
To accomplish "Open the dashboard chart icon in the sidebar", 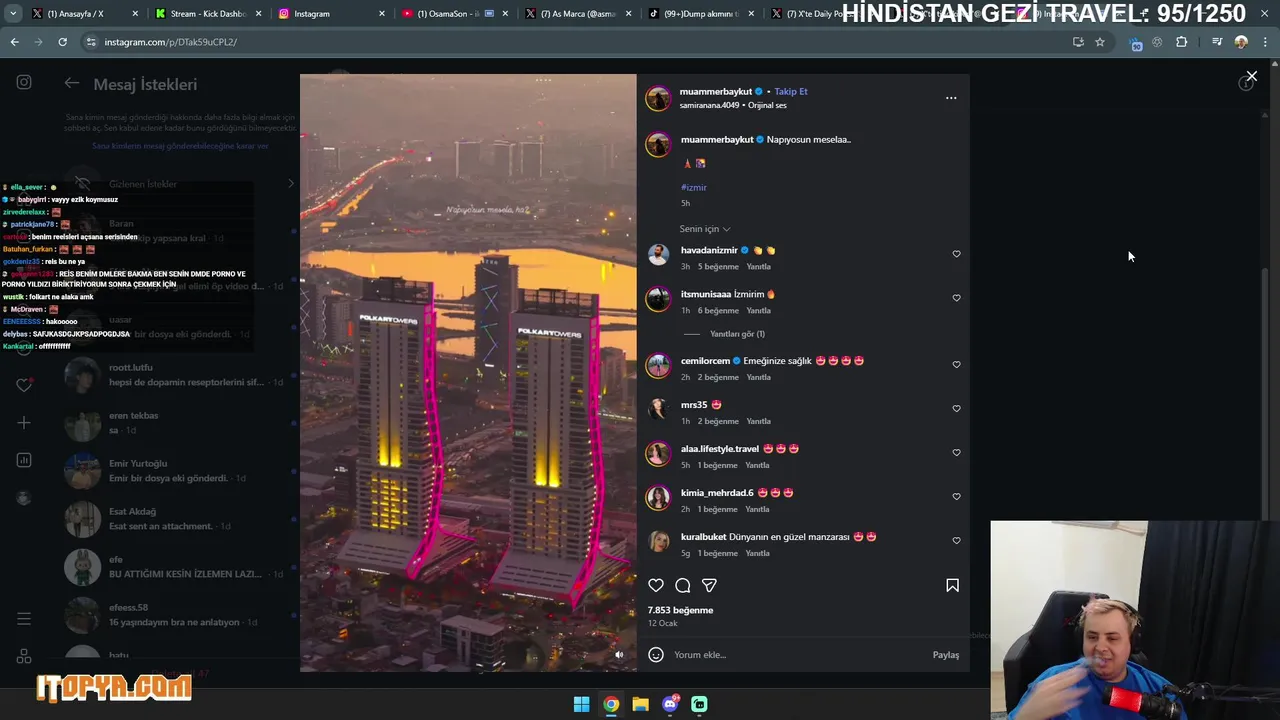I will pos(24,460).
